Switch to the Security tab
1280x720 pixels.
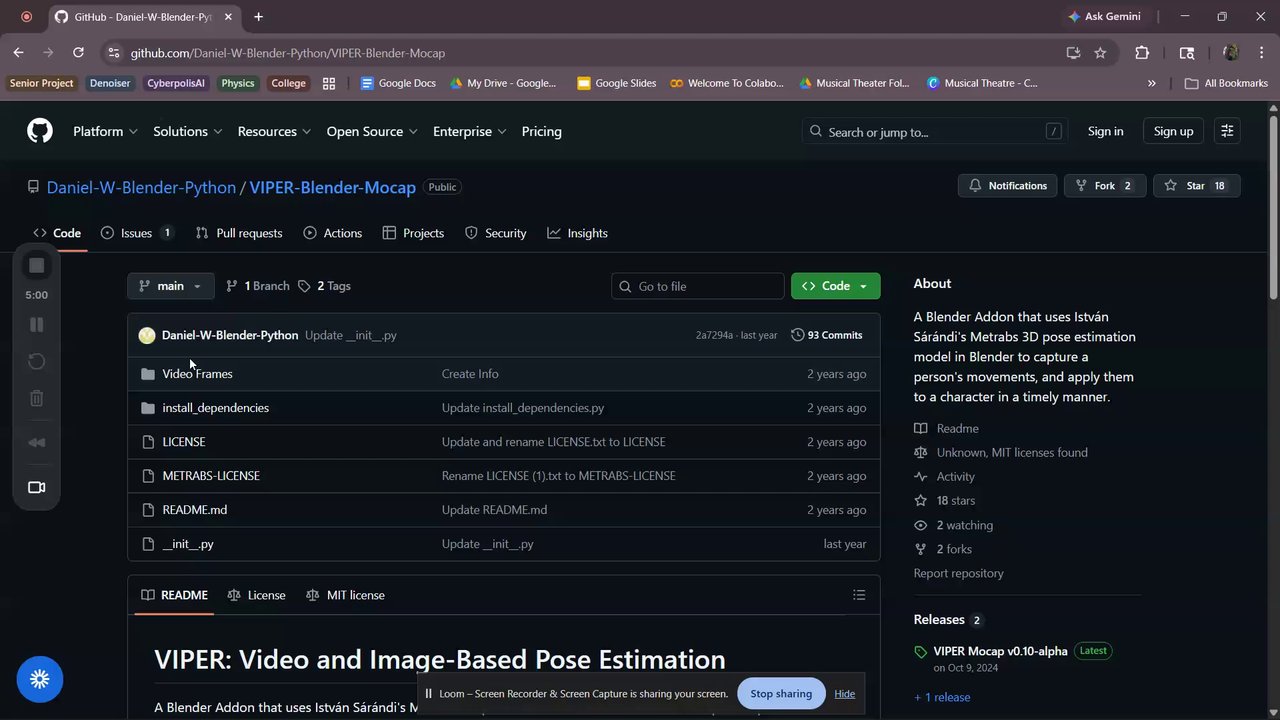coord(495,233)
